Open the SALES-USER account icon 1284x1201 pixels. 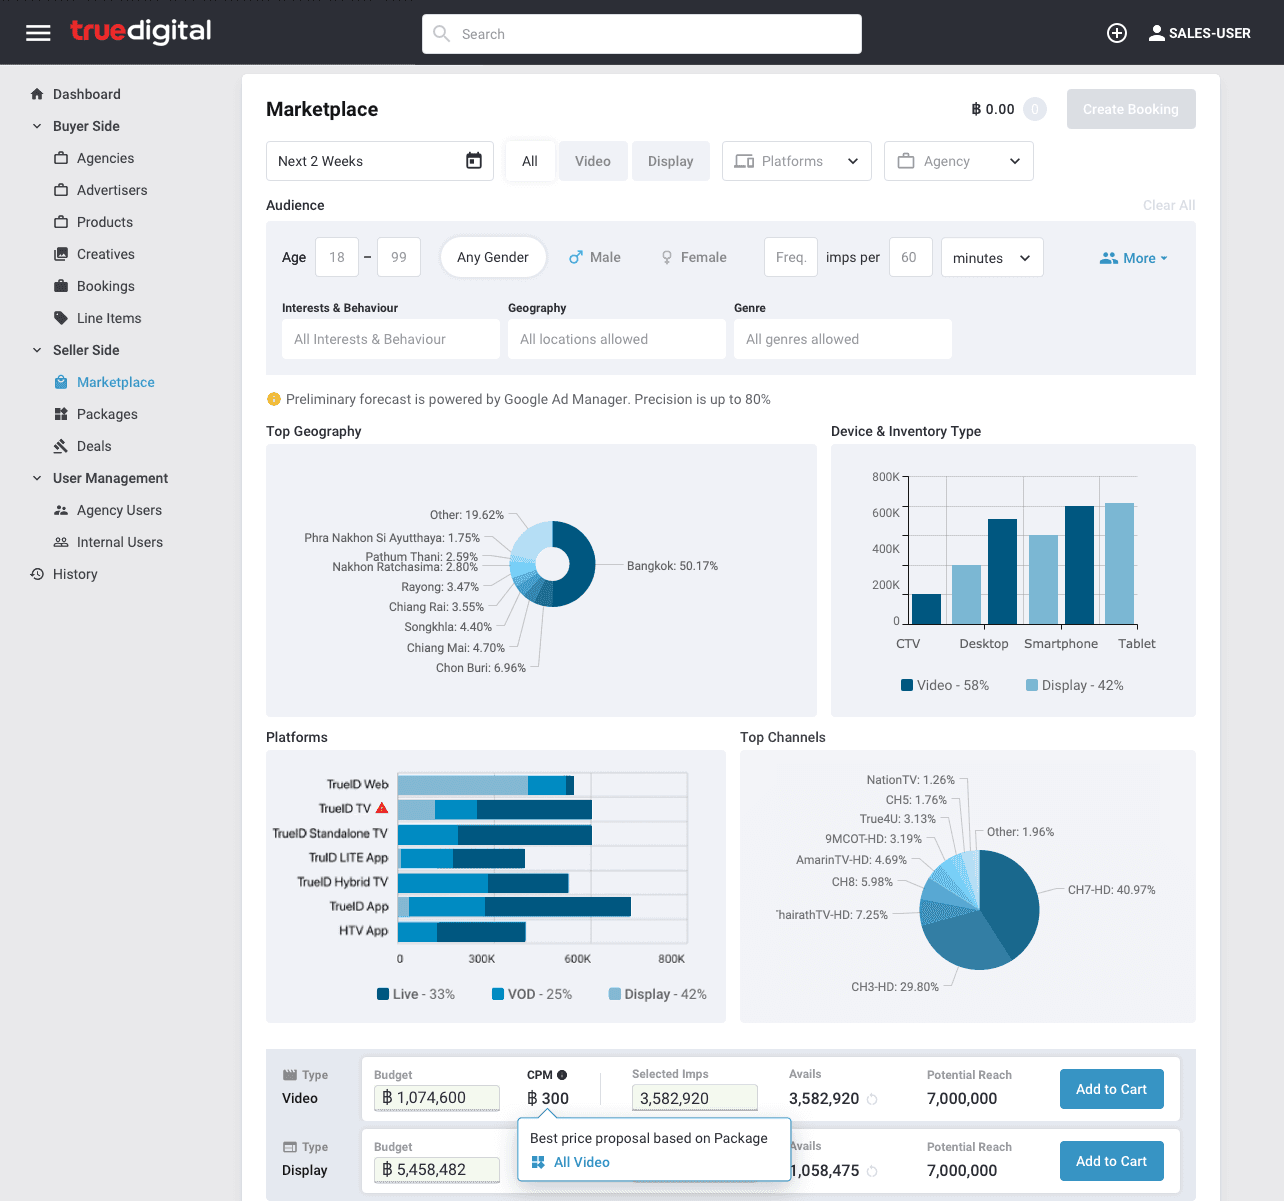tap(1157, 33)
